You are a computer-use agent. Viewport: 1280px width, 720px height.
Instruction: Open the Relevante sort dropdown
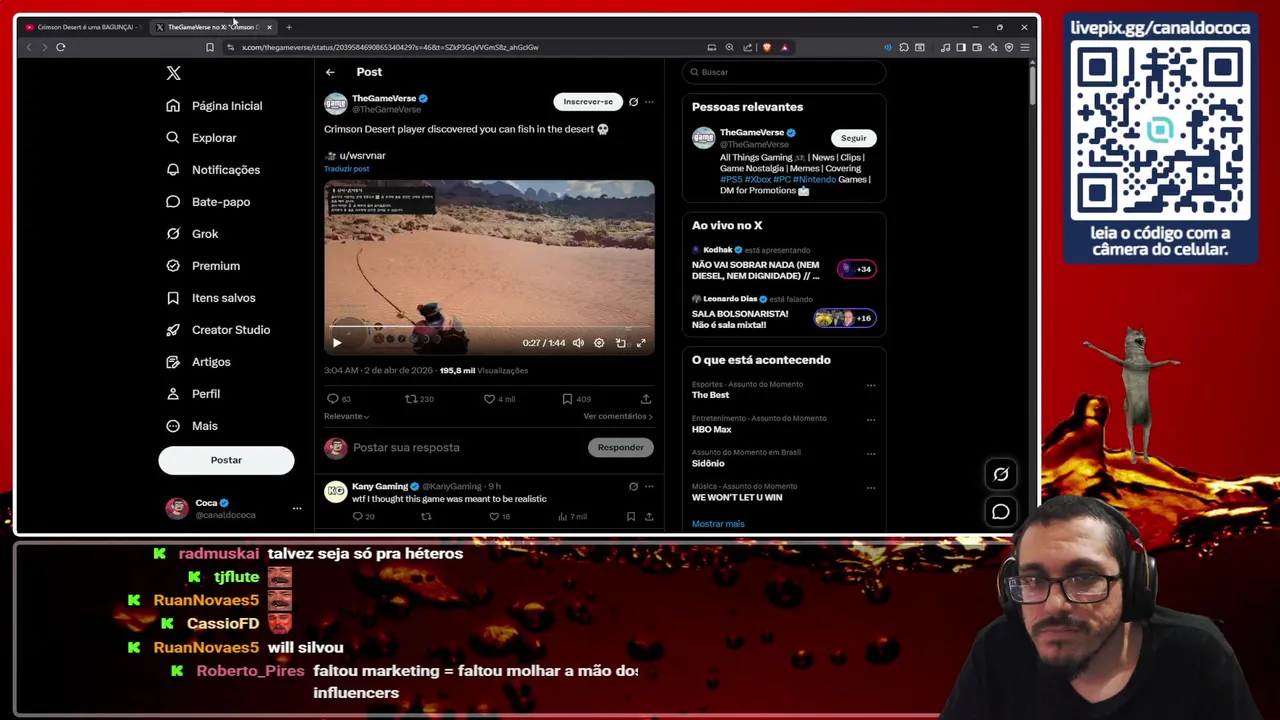346,416
